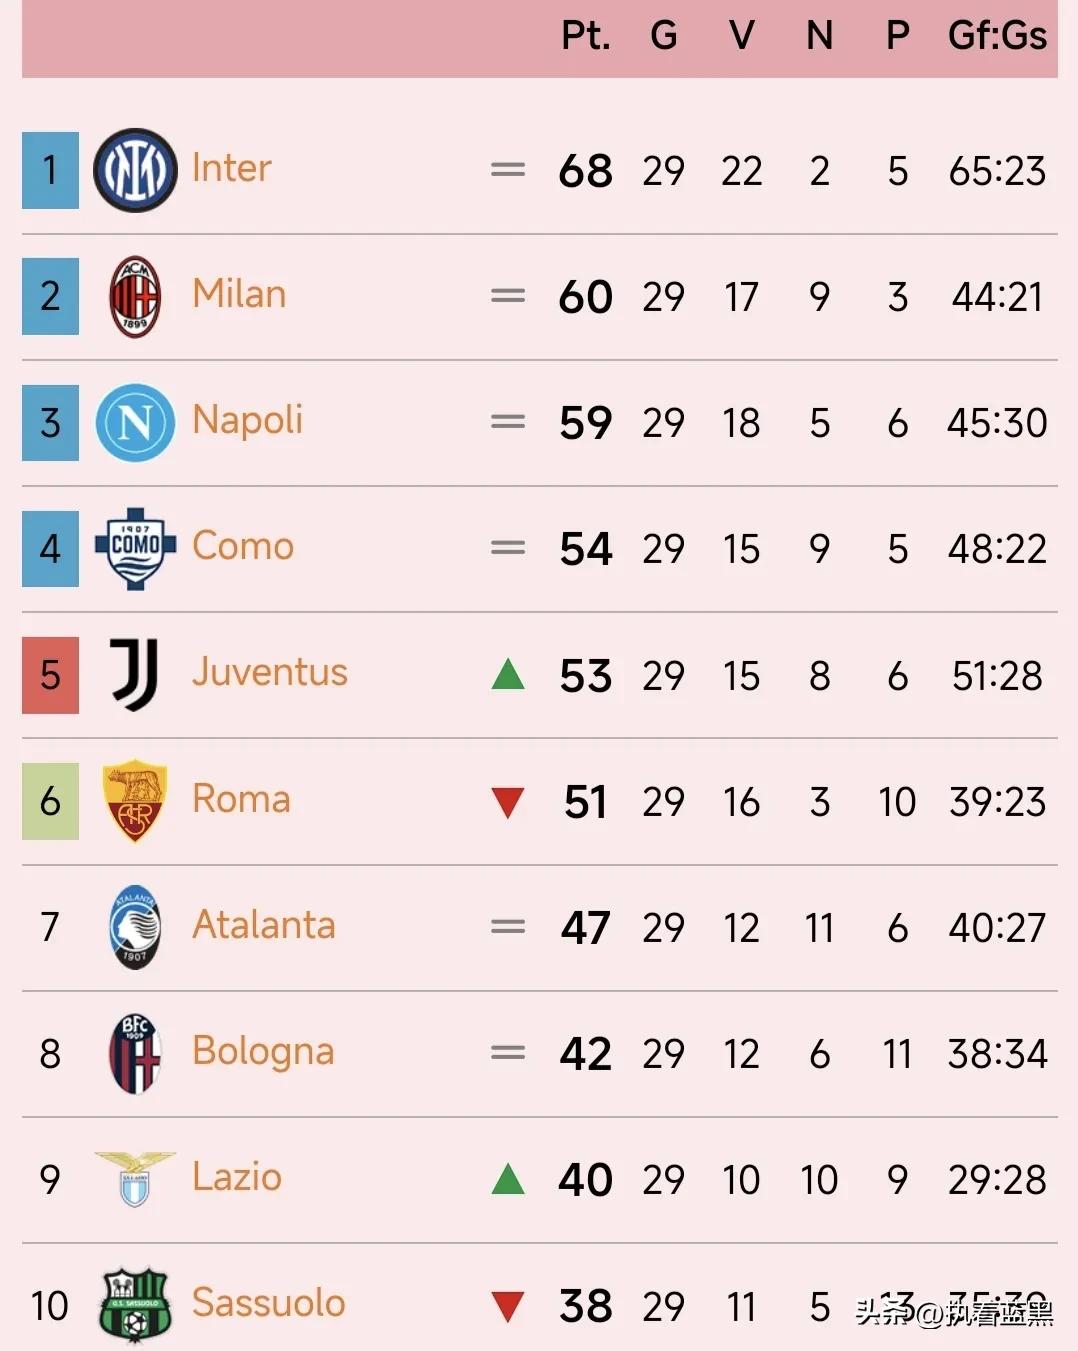The height and width of the screenshot is (1351, 1078).
Task: Click Juventus green up arrow indicator
Action: (x=508, y=675)
